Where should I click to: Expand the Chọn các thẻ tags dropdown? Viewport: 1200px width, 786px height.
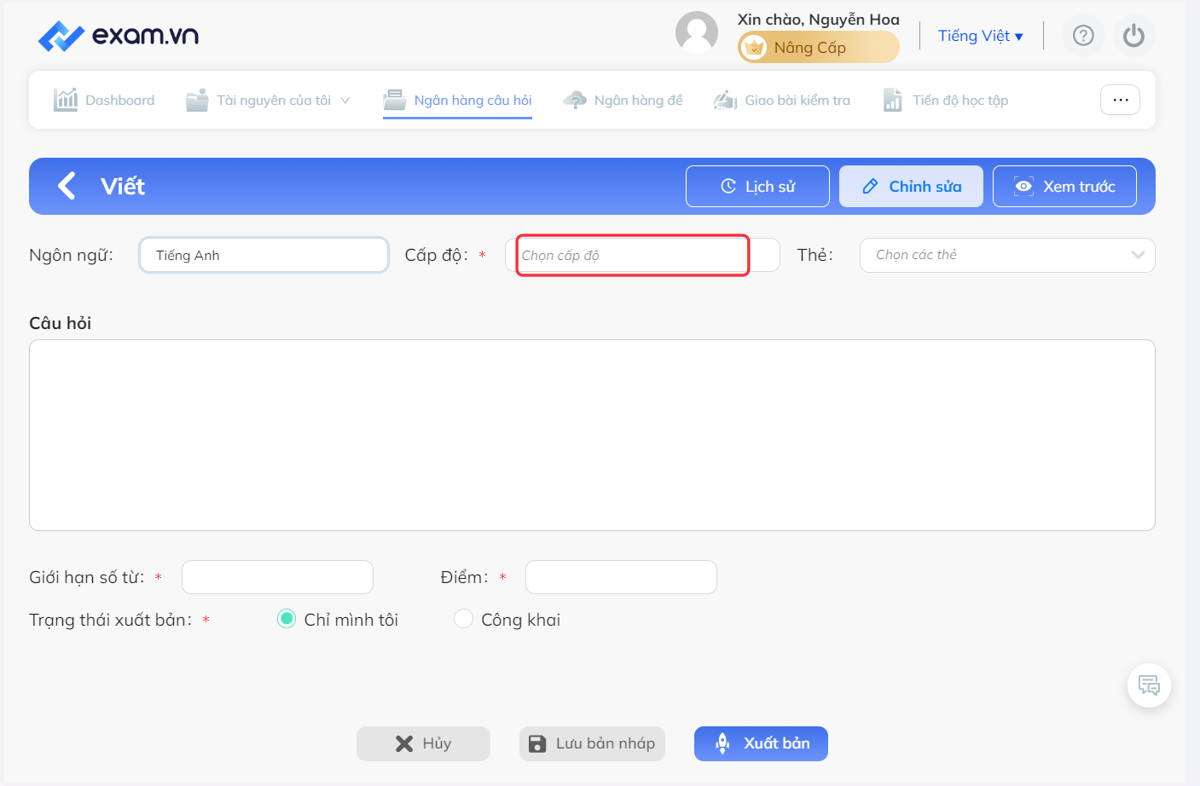1007,255
